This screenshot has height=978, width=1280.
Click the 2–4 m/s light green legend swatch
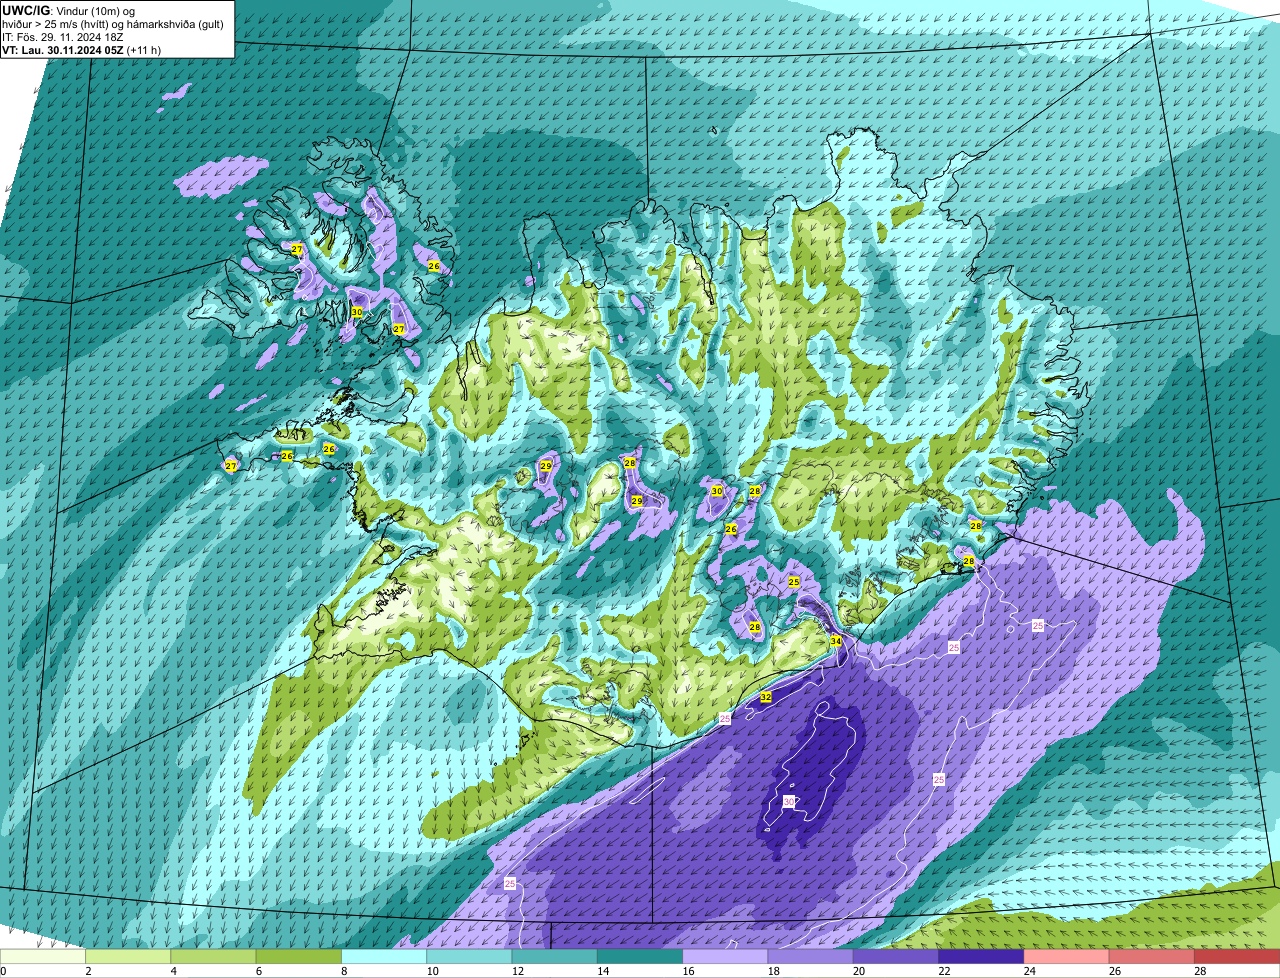pos(128,957)
